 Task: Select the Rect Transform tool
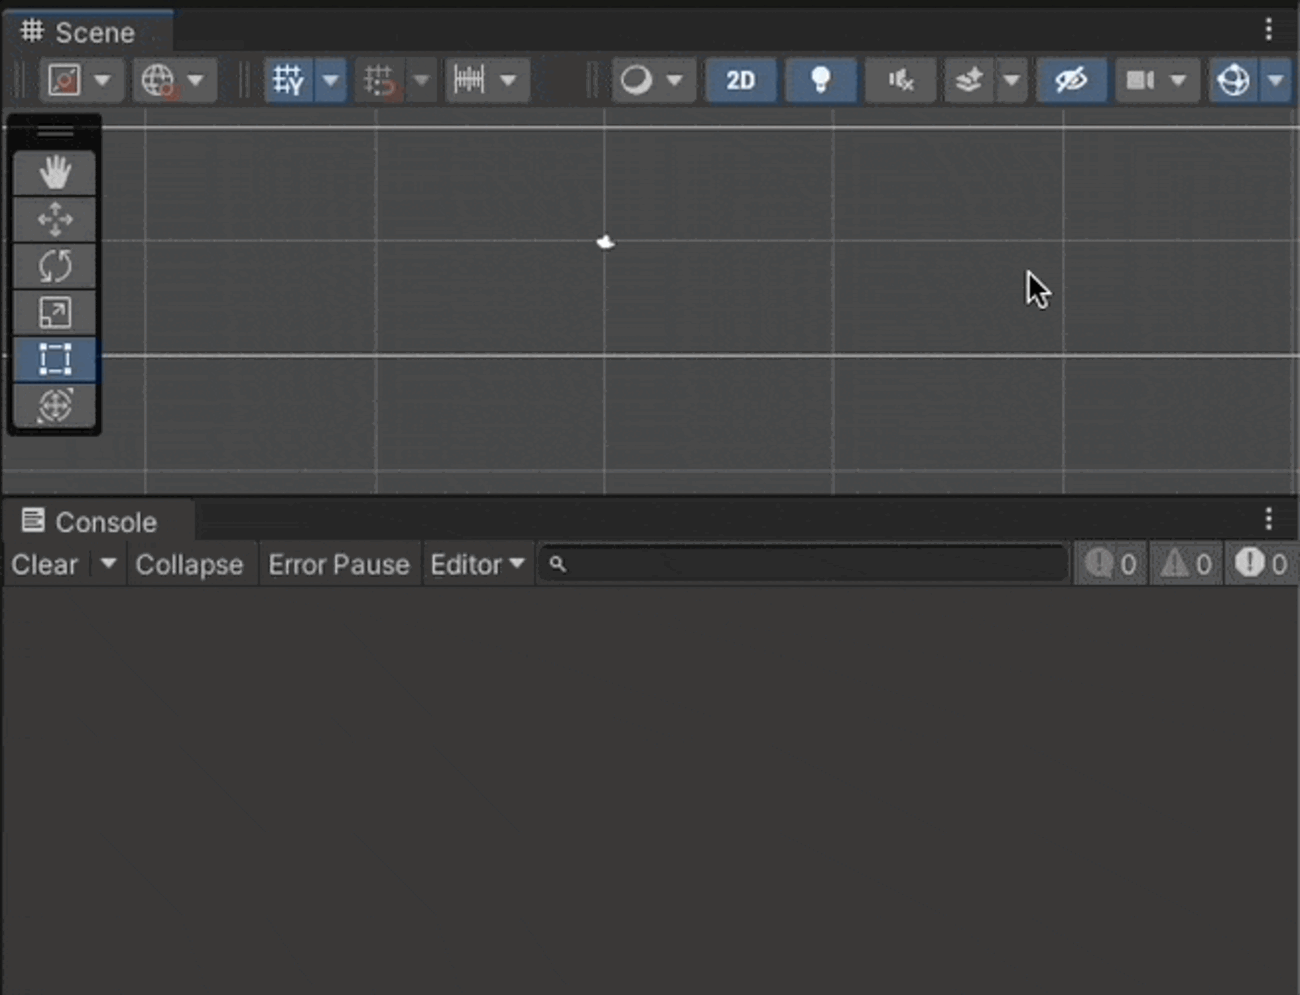pyautogui.click(x=54, y=359)
